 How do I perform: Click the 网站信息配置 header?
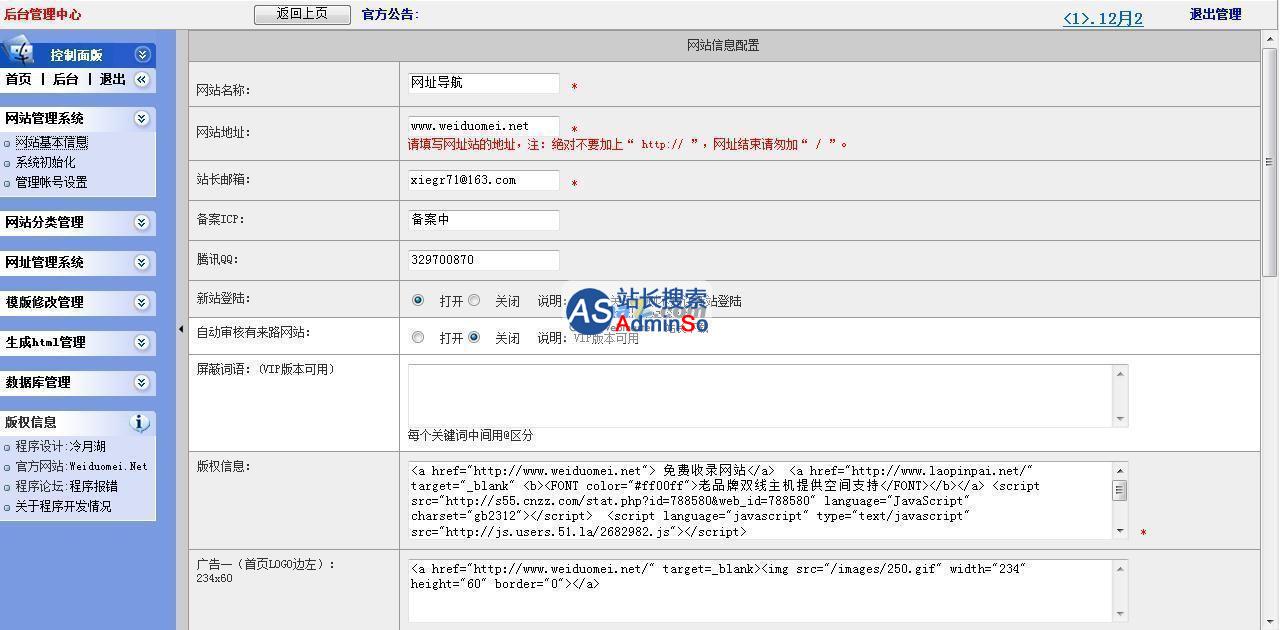point(723,45)
